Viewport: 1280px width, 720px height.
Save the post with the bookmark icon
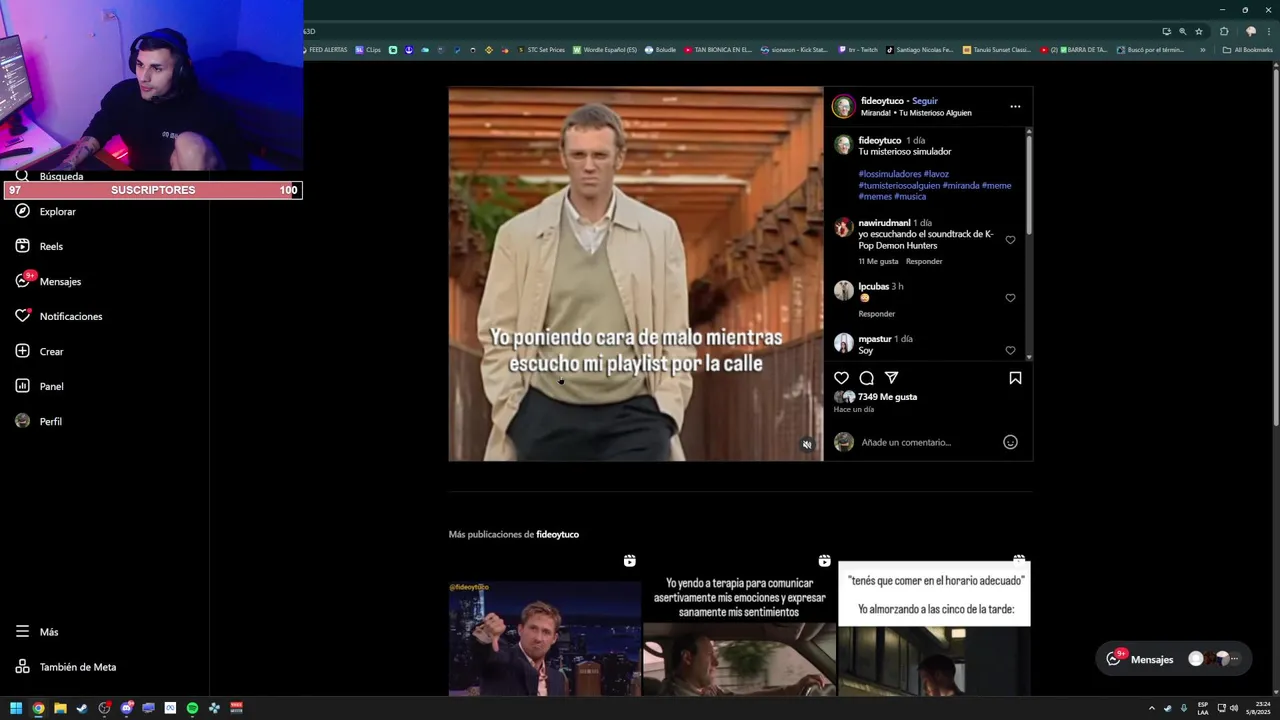pos(1015,378)
